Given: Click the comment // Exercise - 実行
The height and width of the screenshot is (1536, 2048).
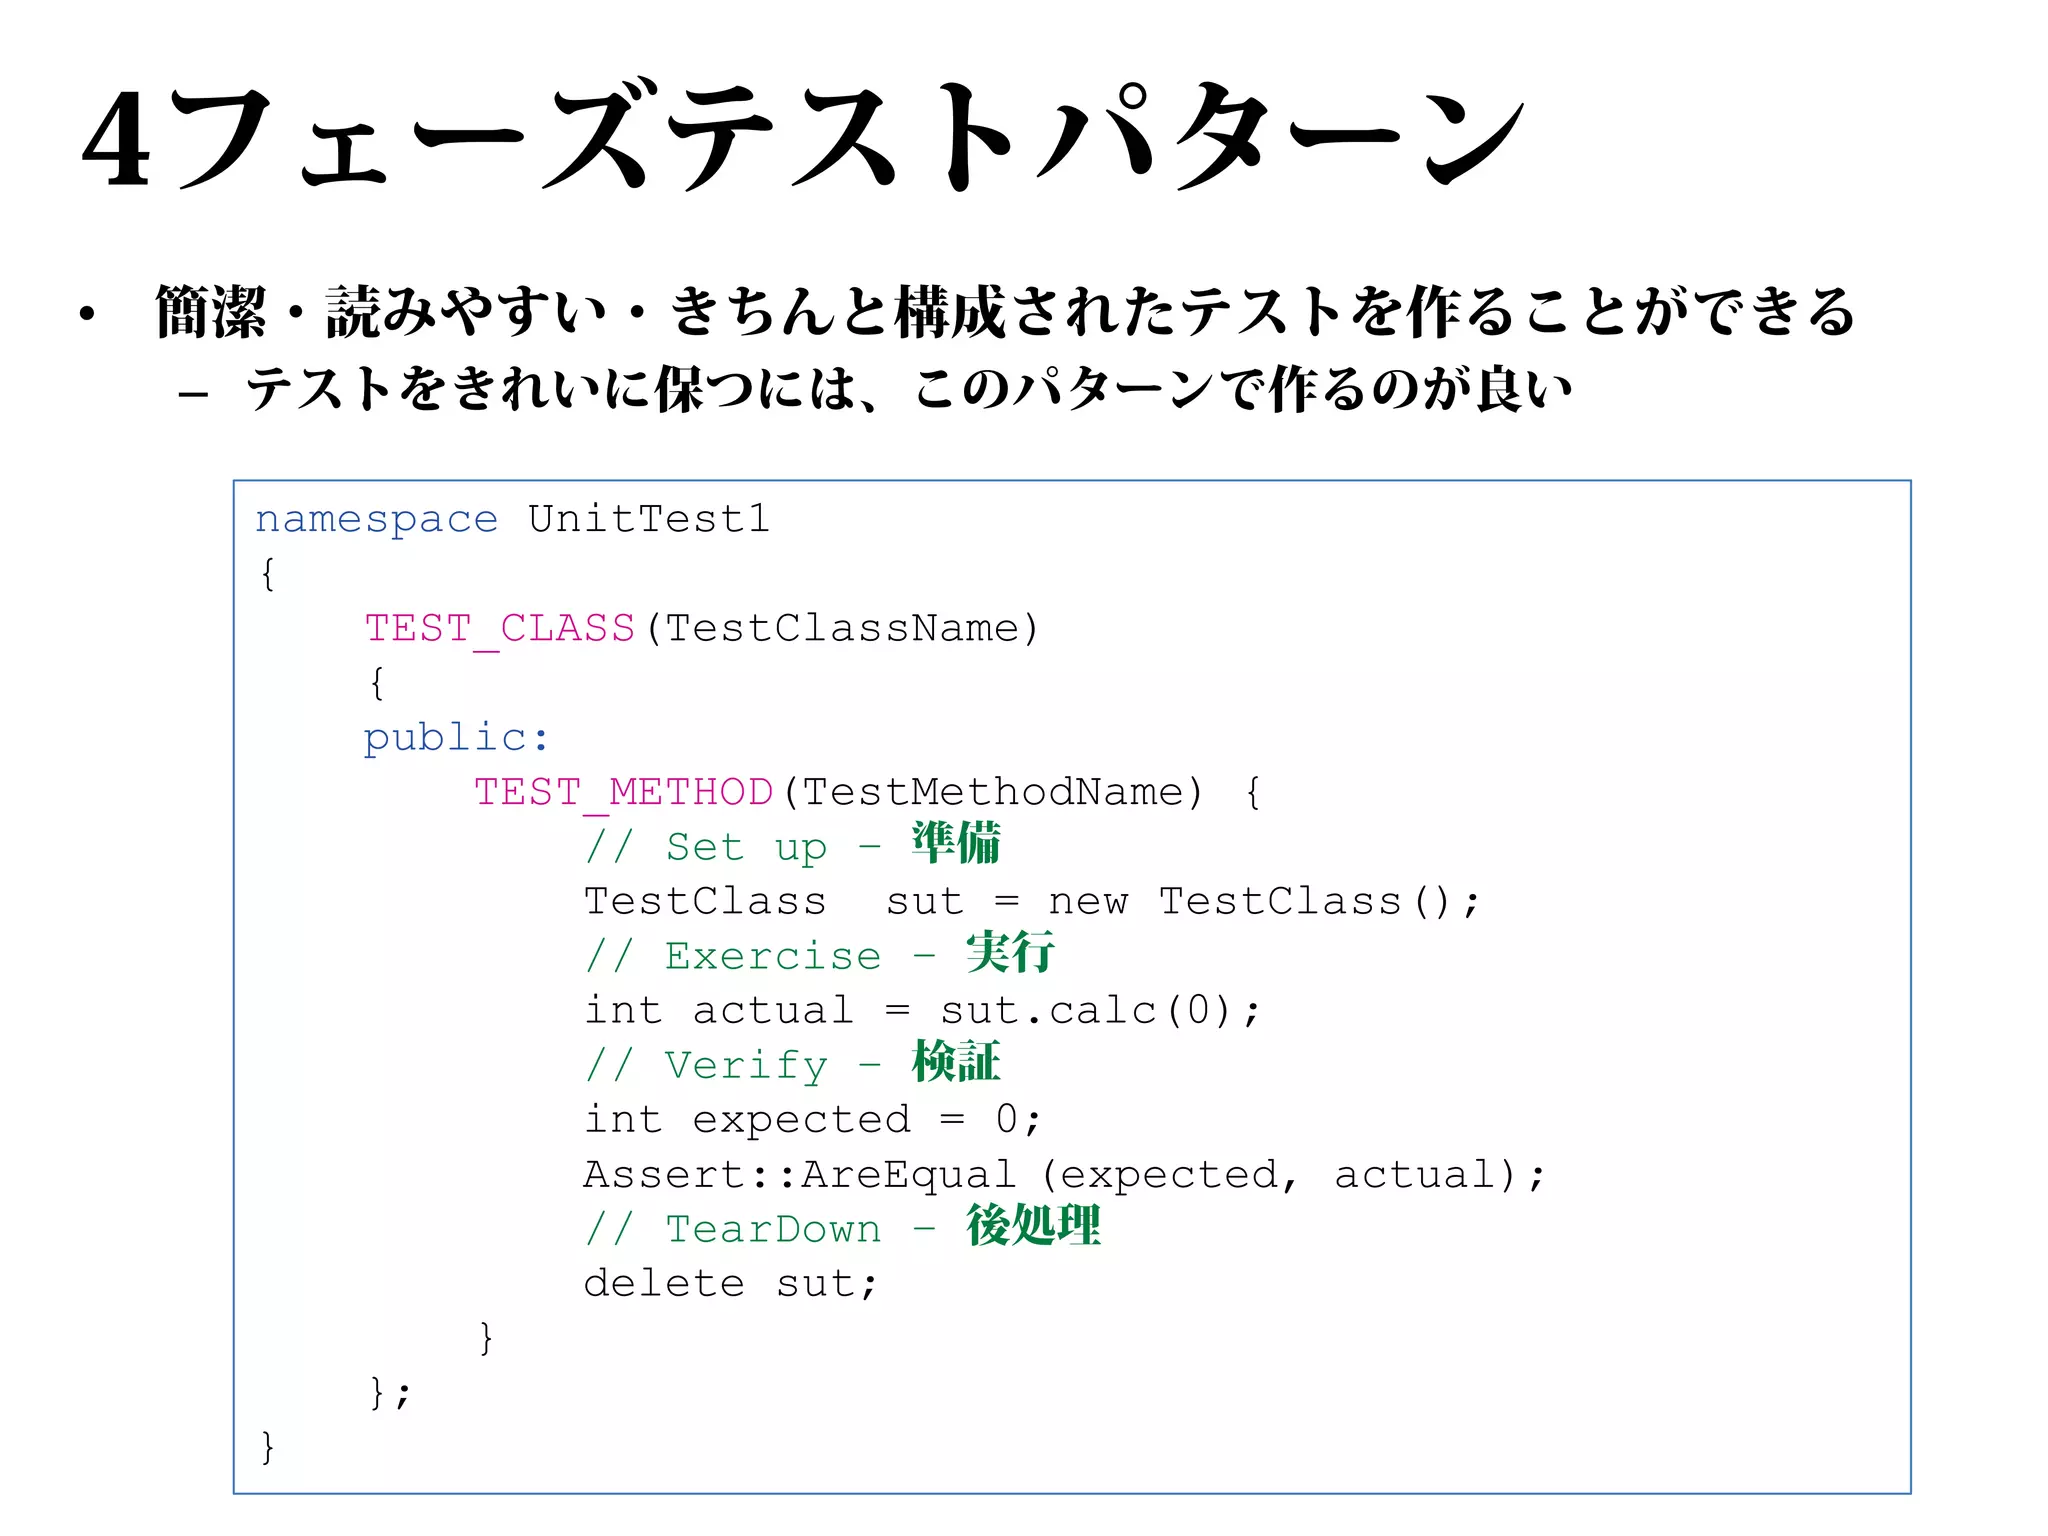Looking at the screenshot, I should tap(820, 953).
